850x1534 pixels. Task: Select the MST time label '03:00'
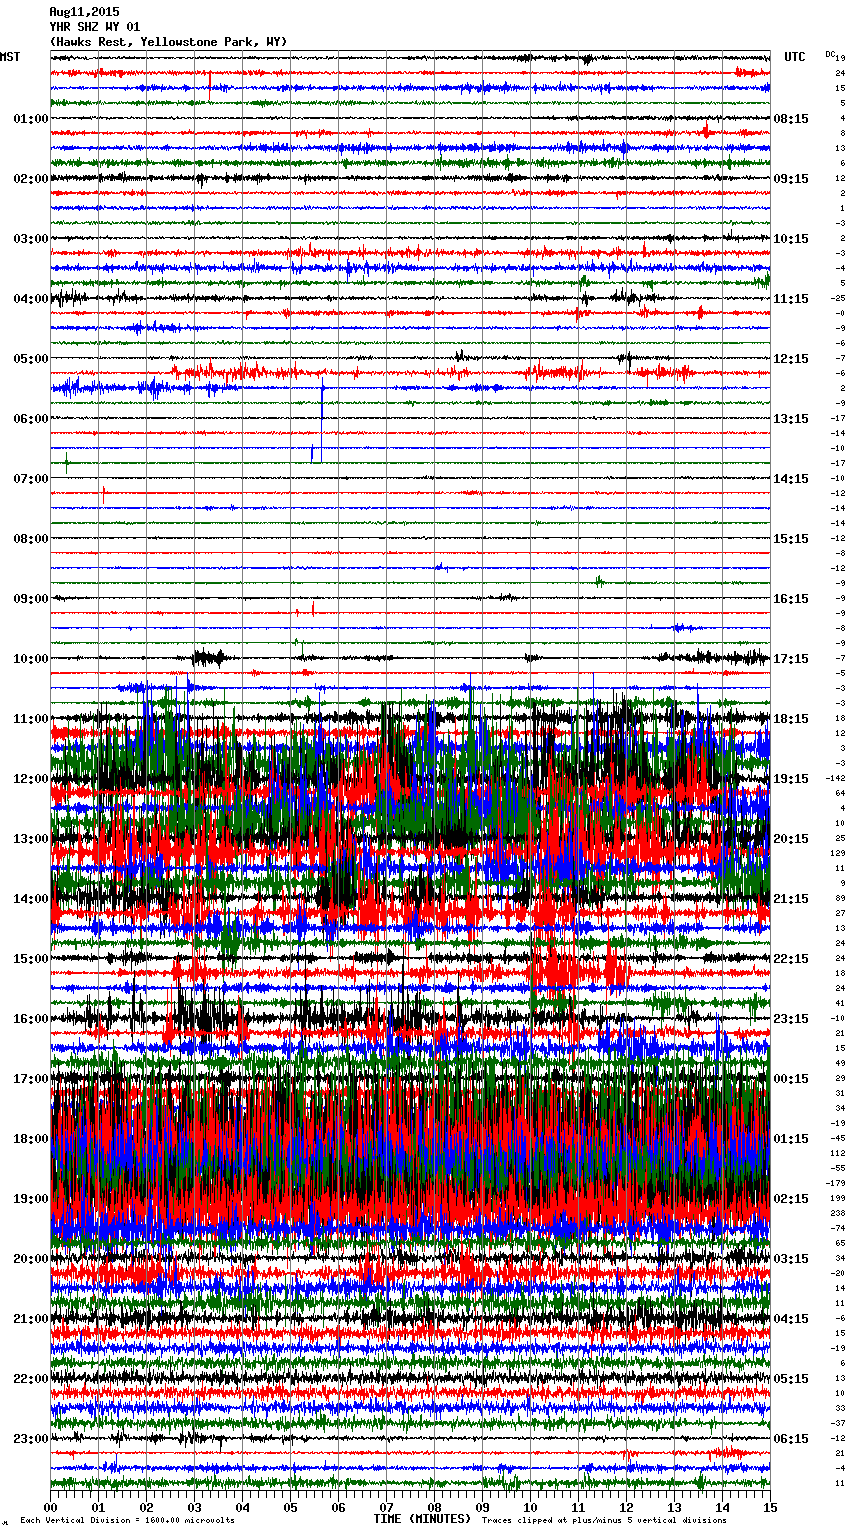pos(31,239)
